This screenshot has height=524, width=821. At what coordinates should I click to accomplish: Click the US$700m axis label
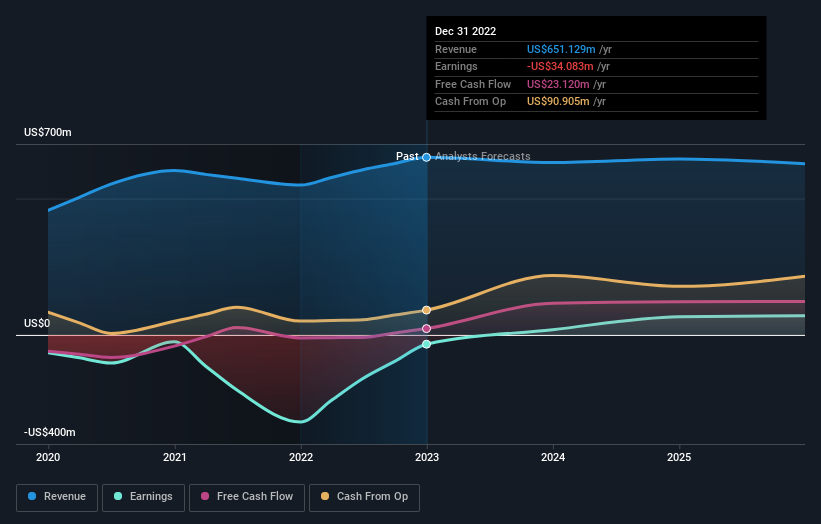point(48,132)
